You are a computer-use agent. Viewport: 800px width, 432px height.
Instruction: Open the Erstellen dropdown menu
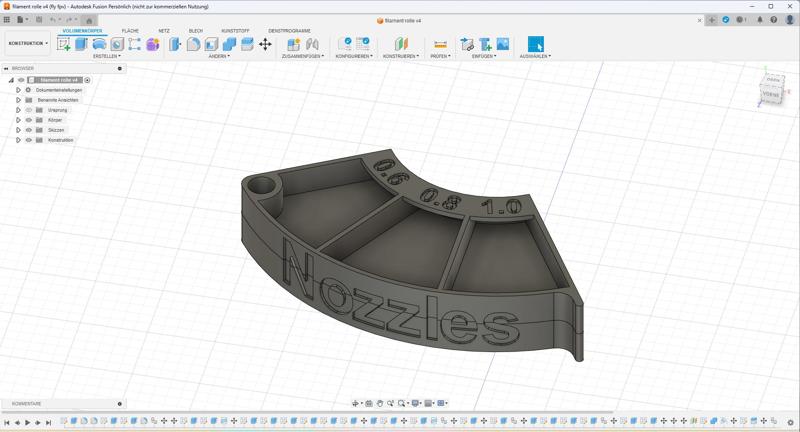[107, 56]
